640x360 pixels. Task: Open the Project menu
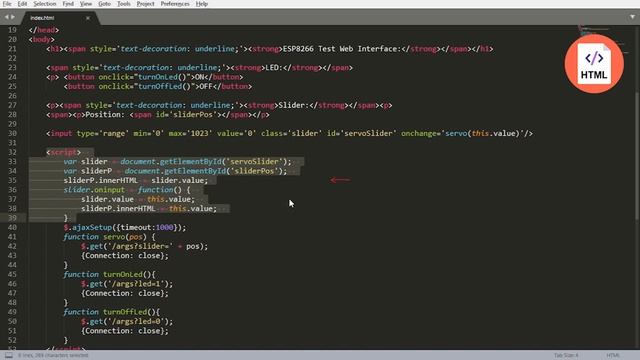pyautogui.click(x=145, y=4)
